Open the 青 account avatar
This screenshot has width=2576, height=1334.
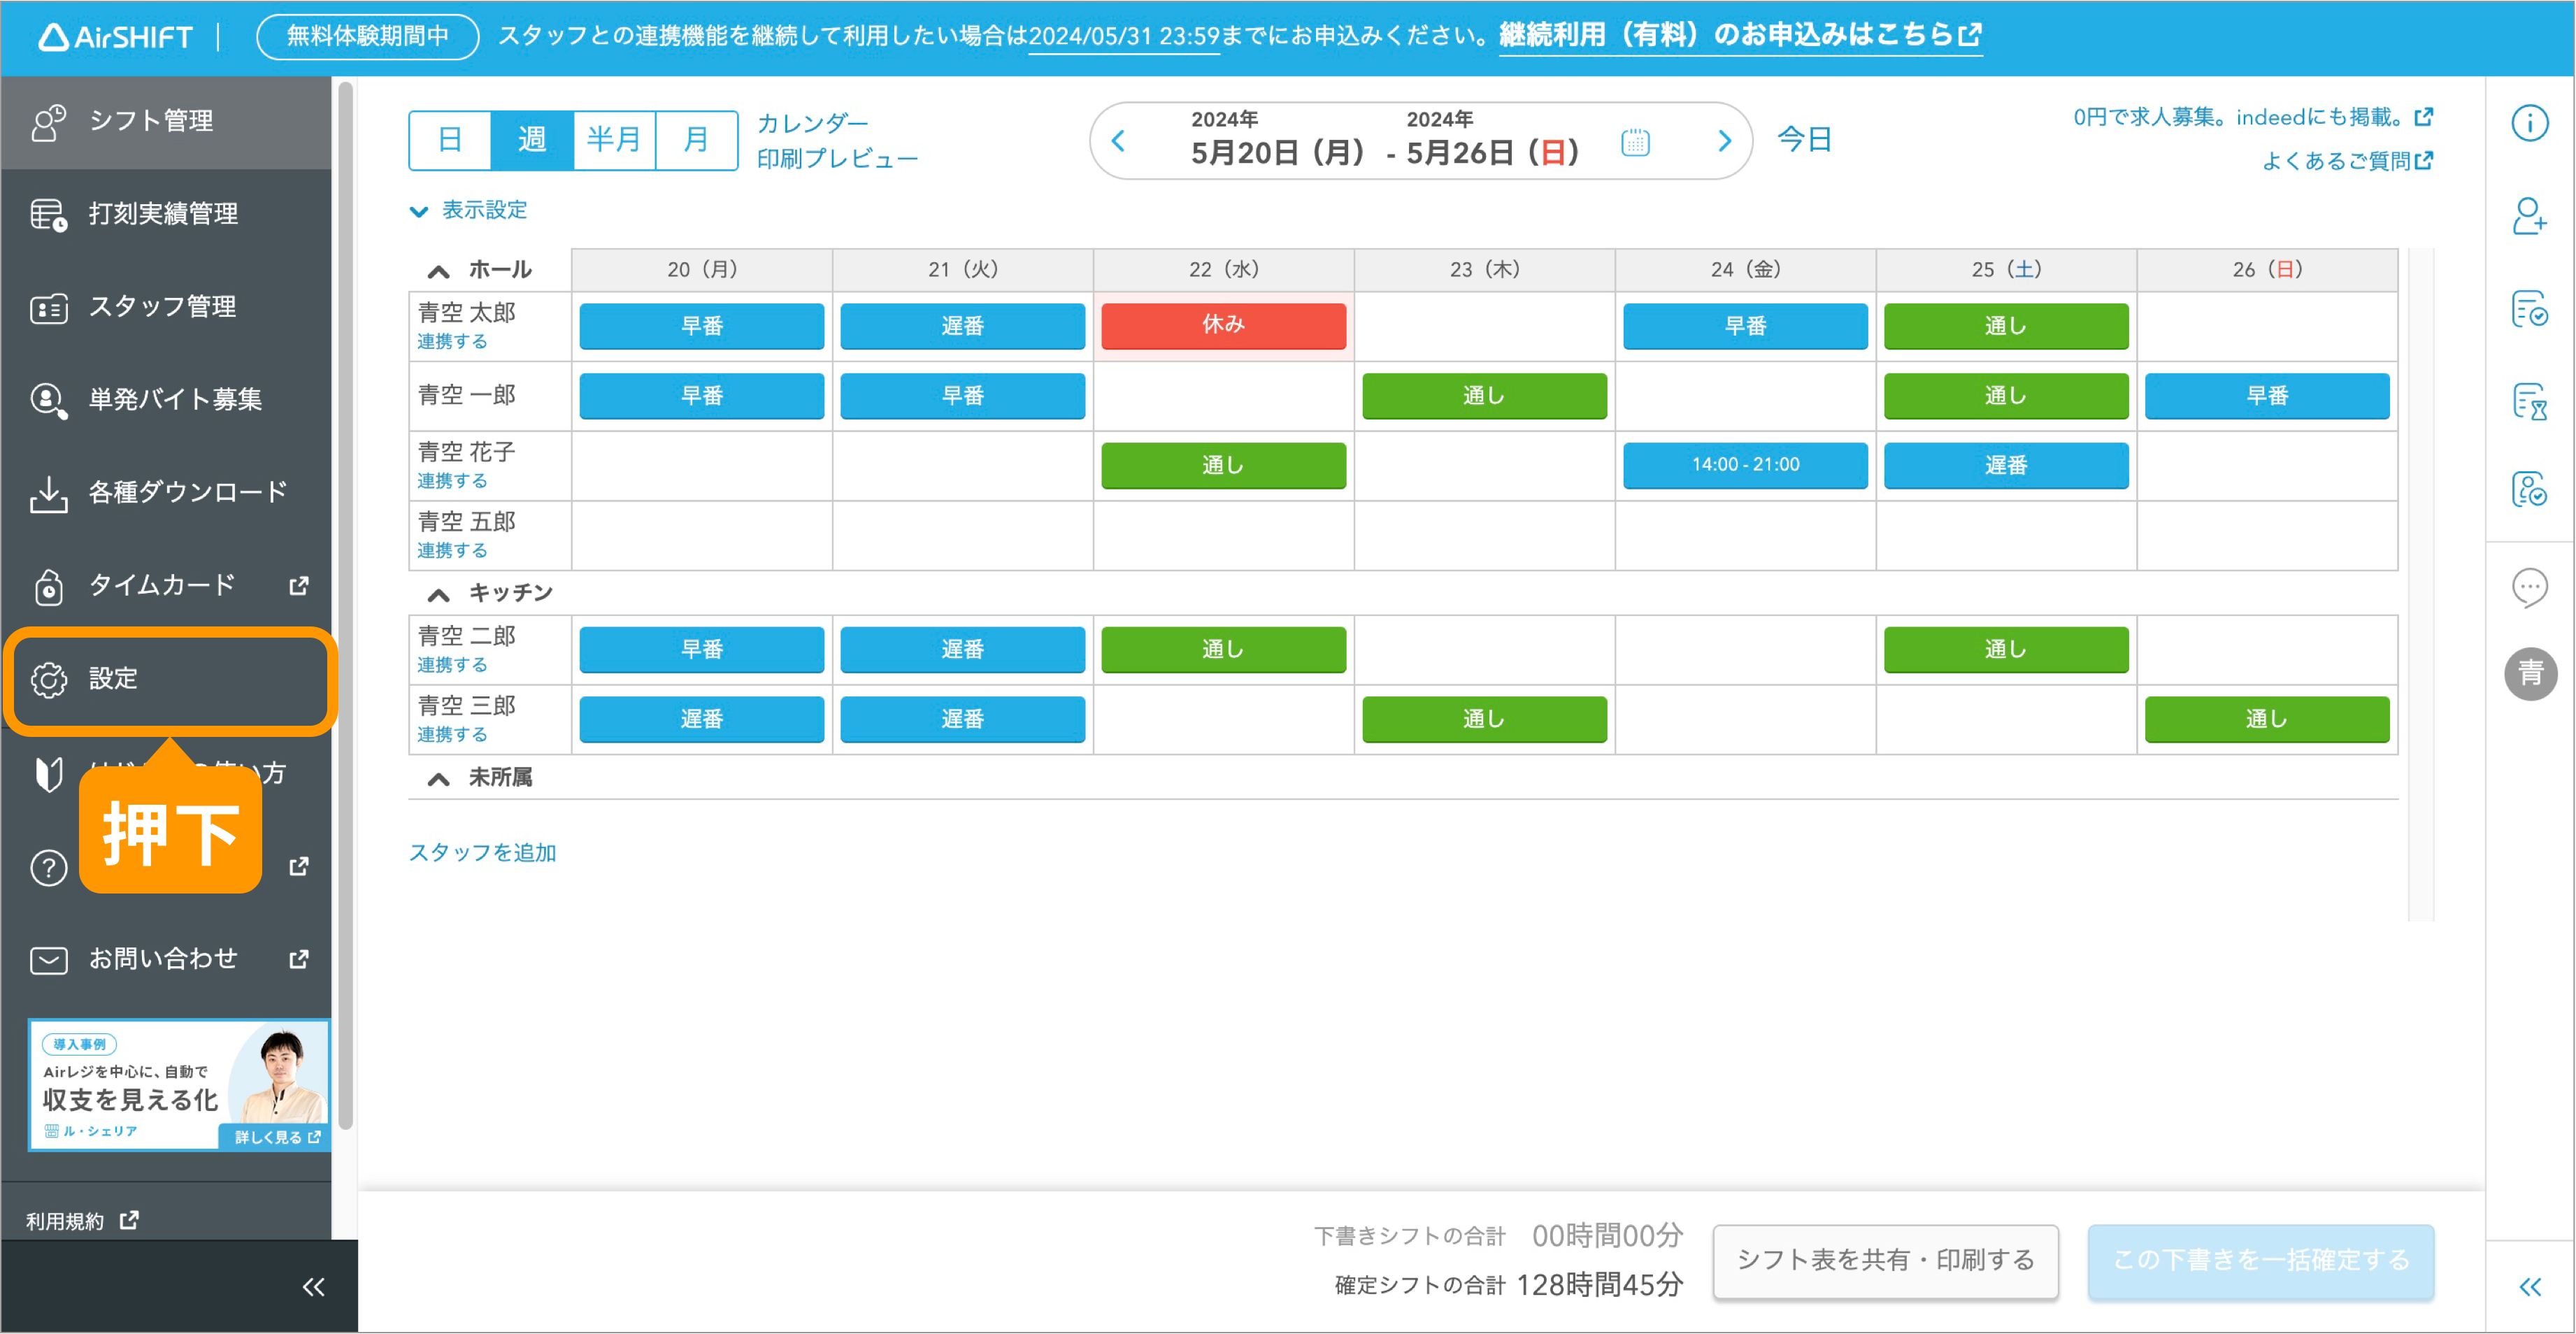[x=2530, y=674]
